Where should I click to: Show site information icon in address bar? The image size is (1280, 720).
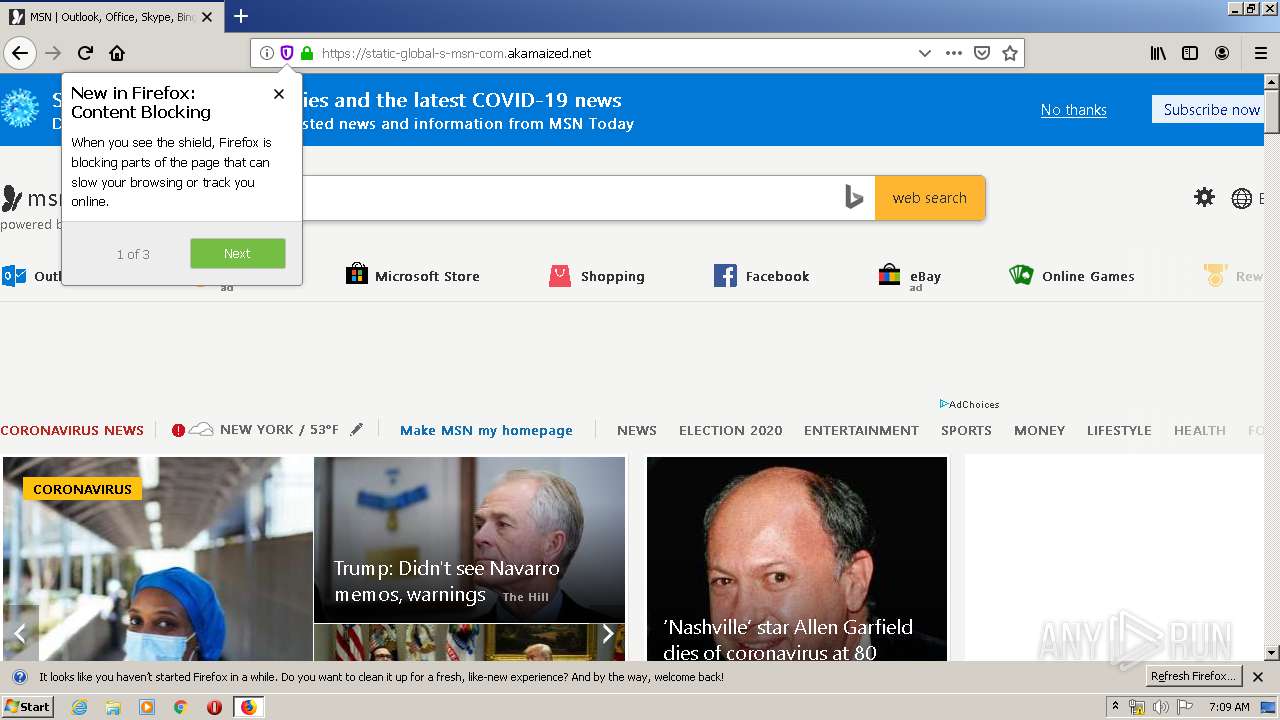pos(266,53)
